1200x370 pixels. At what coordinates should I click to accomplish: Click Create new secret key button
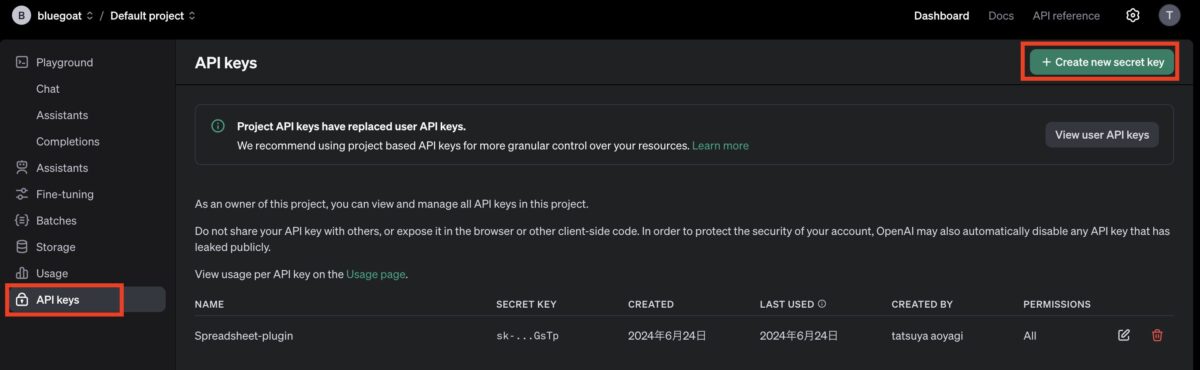1102,62
